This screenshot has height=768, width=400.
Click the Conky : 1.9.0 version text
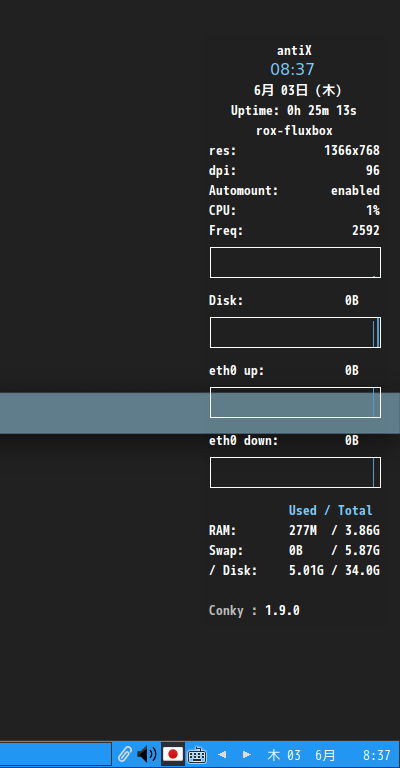point(254,611)
